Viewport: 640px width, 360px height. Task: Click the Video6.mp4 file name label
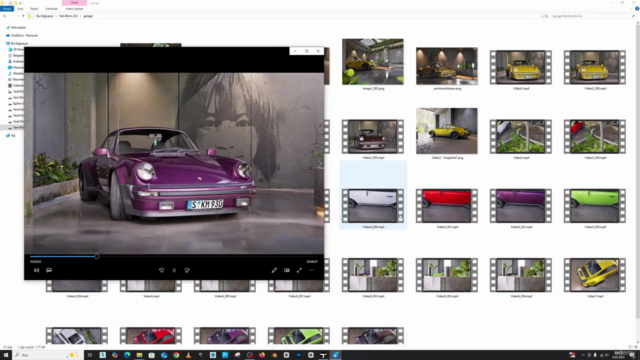pos(151,296)
